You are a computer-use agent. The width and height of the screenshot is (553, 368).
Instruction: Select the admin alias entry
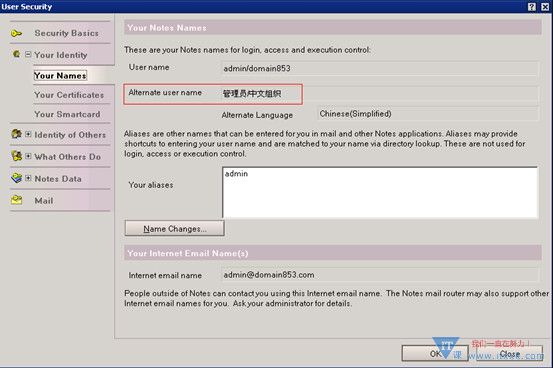236,174
